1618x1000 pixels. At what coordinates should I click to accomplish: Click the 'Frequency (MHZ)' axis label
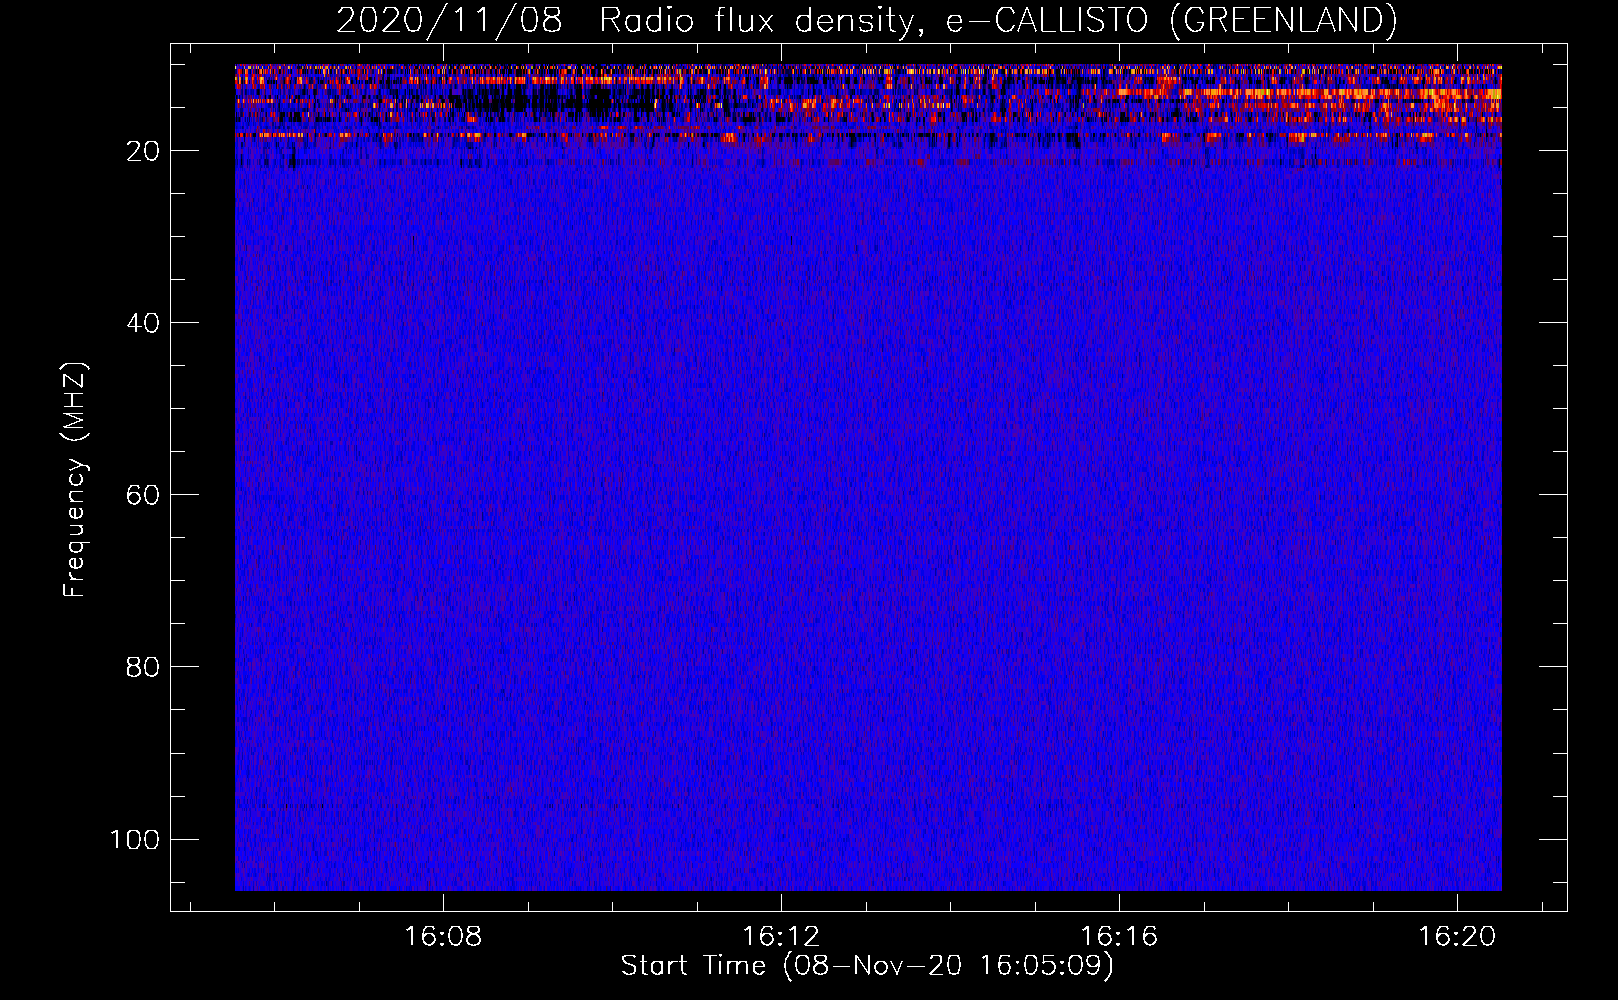click(x=75, y=479)
